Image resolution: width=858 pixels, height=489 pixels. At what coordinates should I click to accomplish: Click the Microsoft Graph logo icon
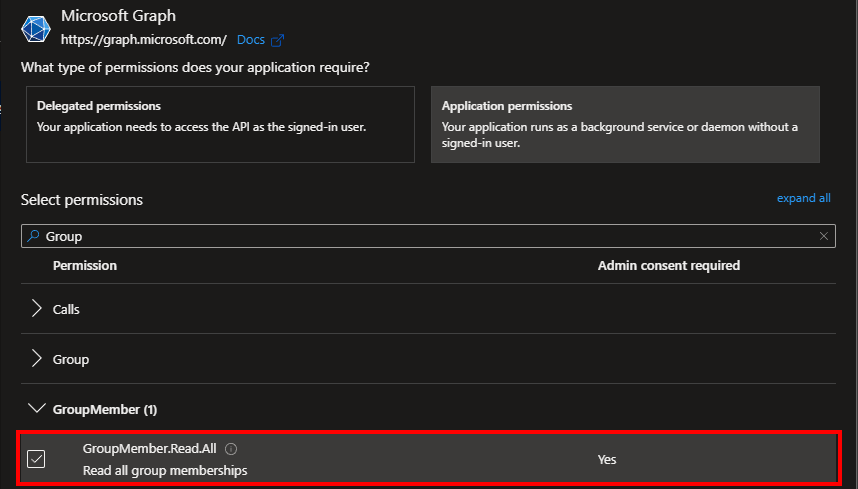(37, 28)
